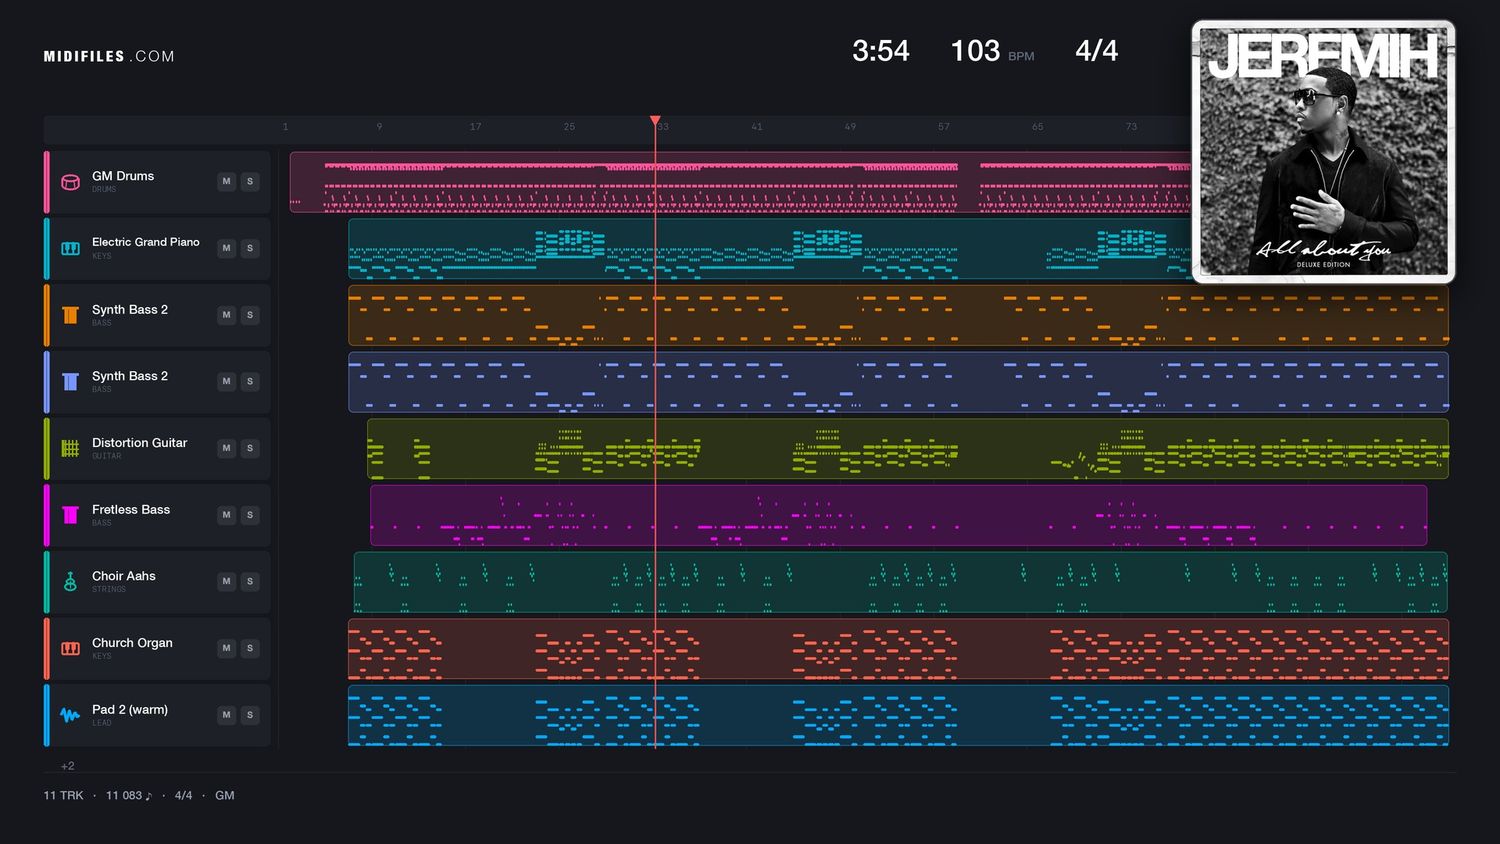Solo the GM Drums track
Screen dimensions: 1500x844
pyautogui.click(x=250, y=181)
